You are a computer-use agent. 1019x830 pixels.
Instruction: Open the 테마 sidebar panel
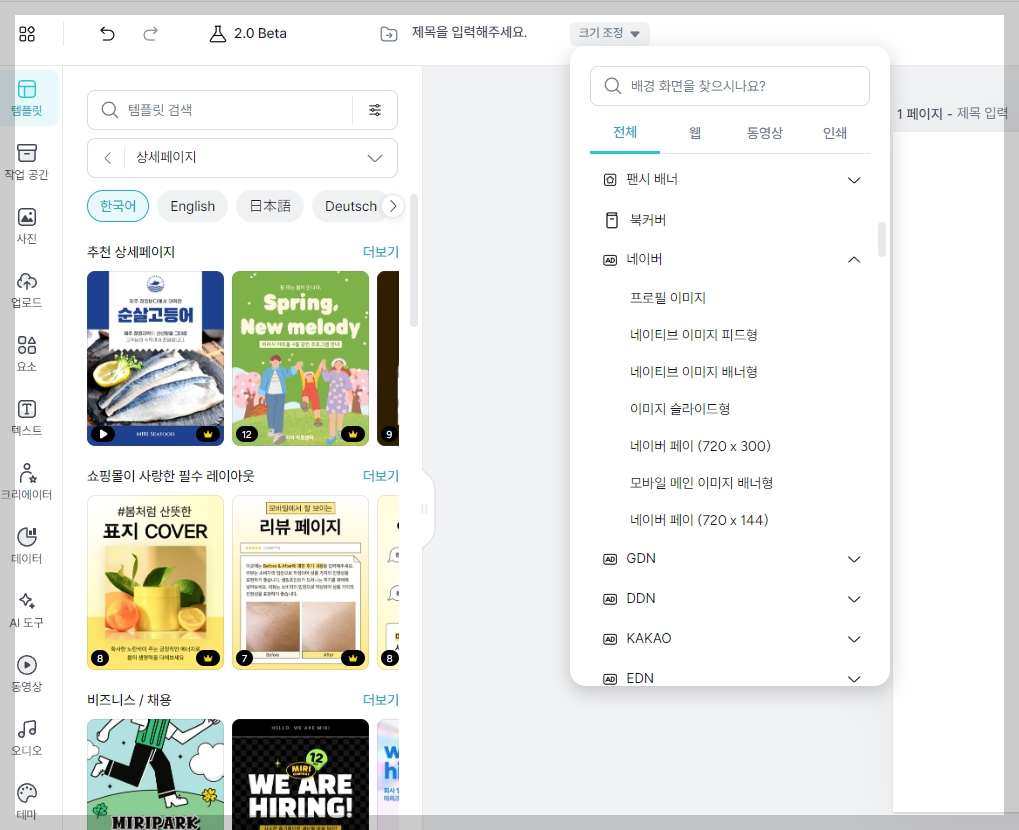[27, 801]
